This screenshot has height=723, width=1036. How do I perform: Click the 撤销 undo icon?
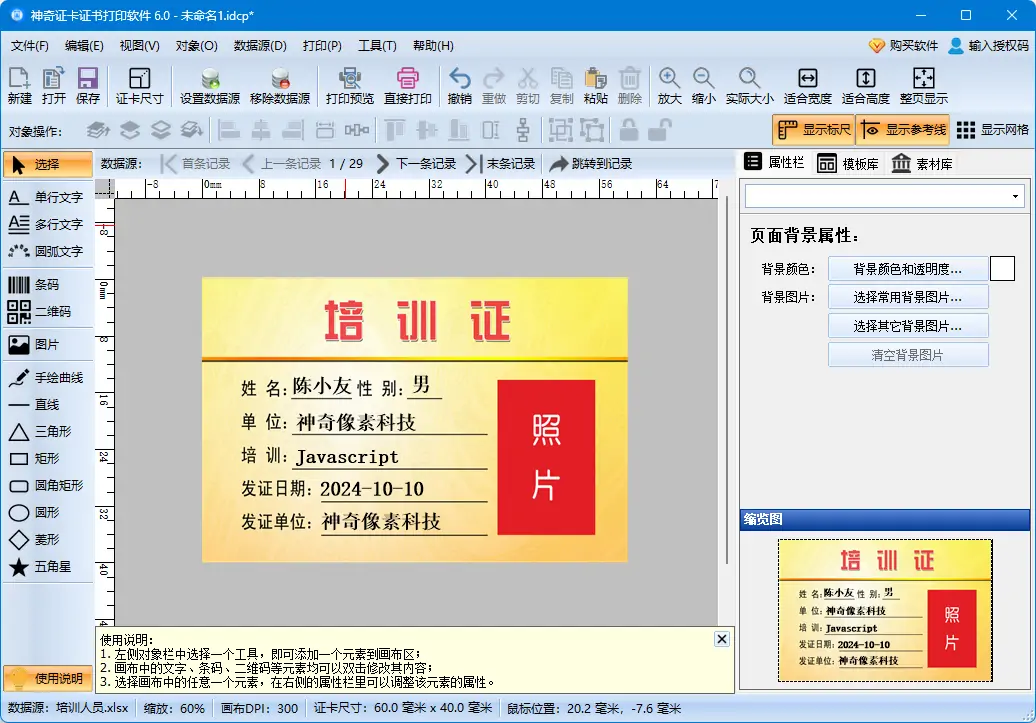coord(459,85)
